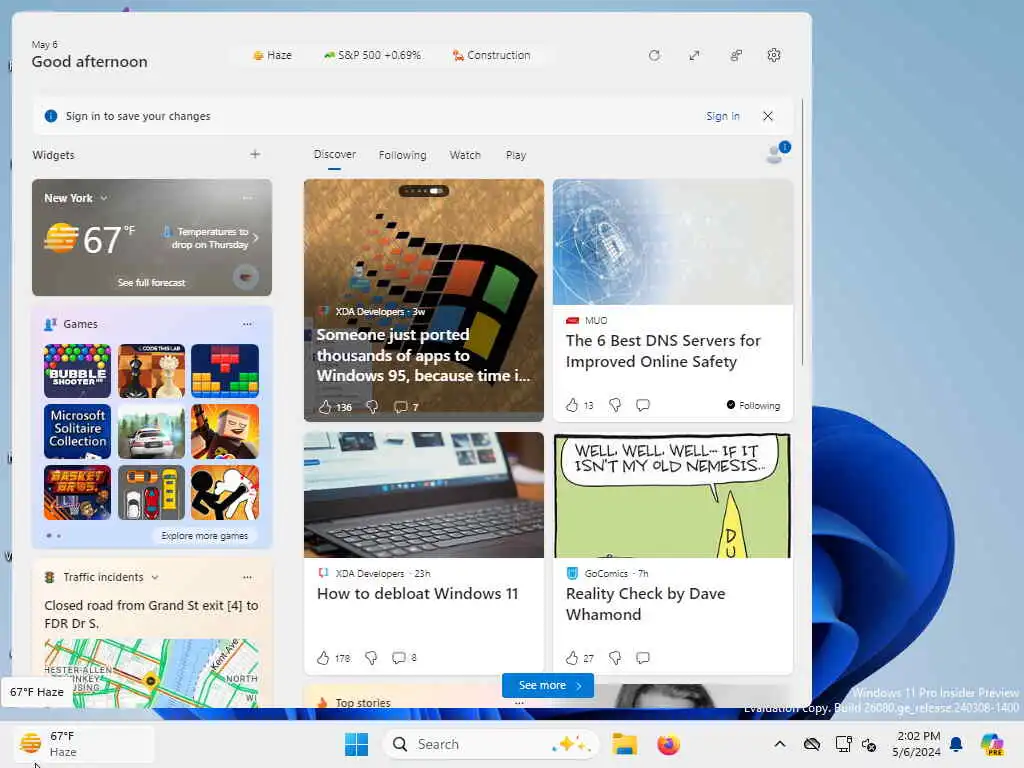Open The 6 Best DNS Servers headline
Screen dimensions: 1024x768
click(664, 351)
